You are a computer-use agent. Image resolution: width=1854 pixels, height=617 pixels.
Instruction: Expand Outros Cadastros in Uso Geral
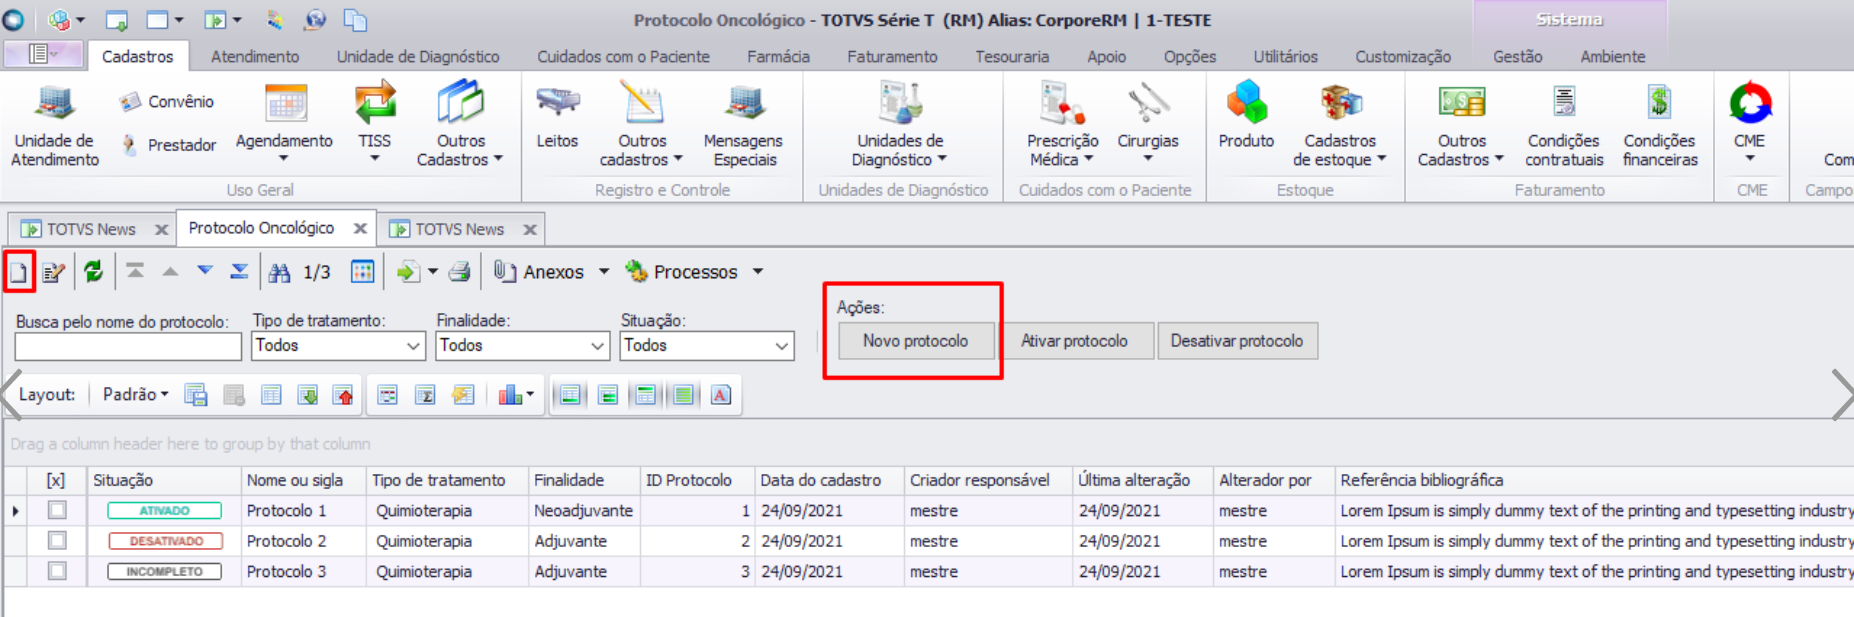[460, 125]
